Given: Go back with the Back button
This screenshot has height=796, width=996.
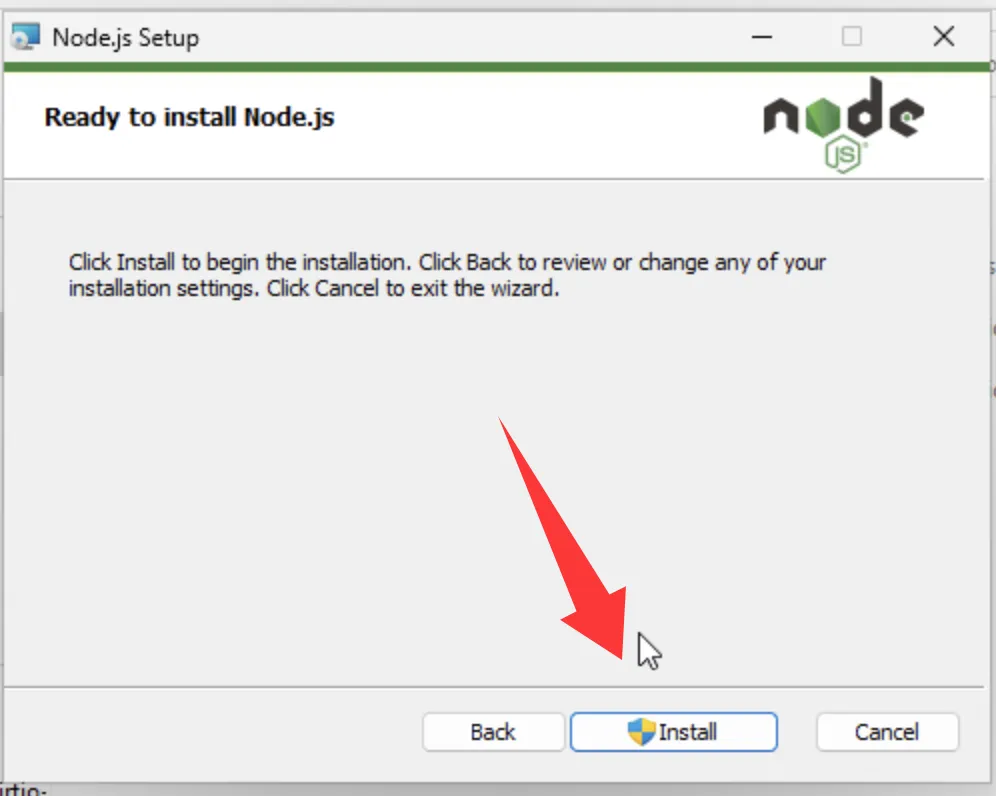Looking at the screenshot, I should pyautogui.click(x=493, y=732).
